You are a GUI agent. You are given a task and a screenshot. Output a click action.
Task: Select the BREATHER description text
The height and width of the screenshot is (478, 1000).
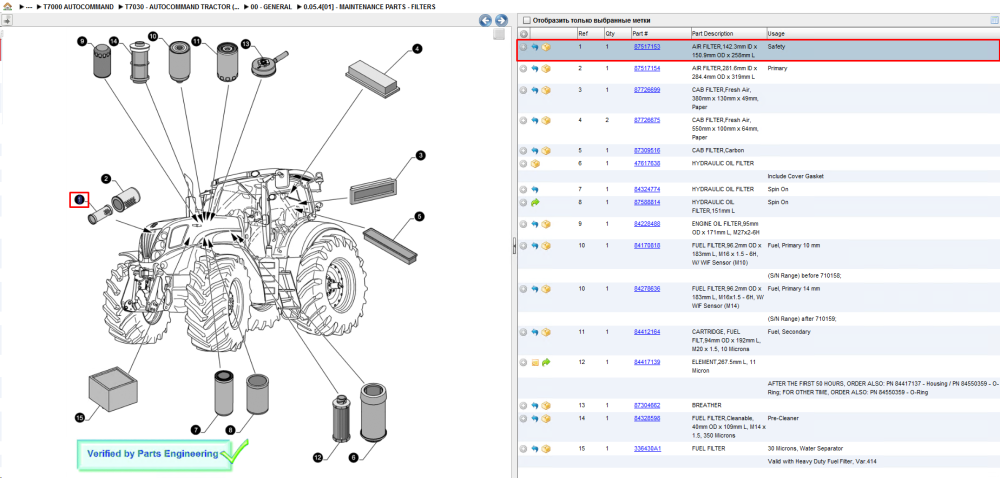point(707,405)
